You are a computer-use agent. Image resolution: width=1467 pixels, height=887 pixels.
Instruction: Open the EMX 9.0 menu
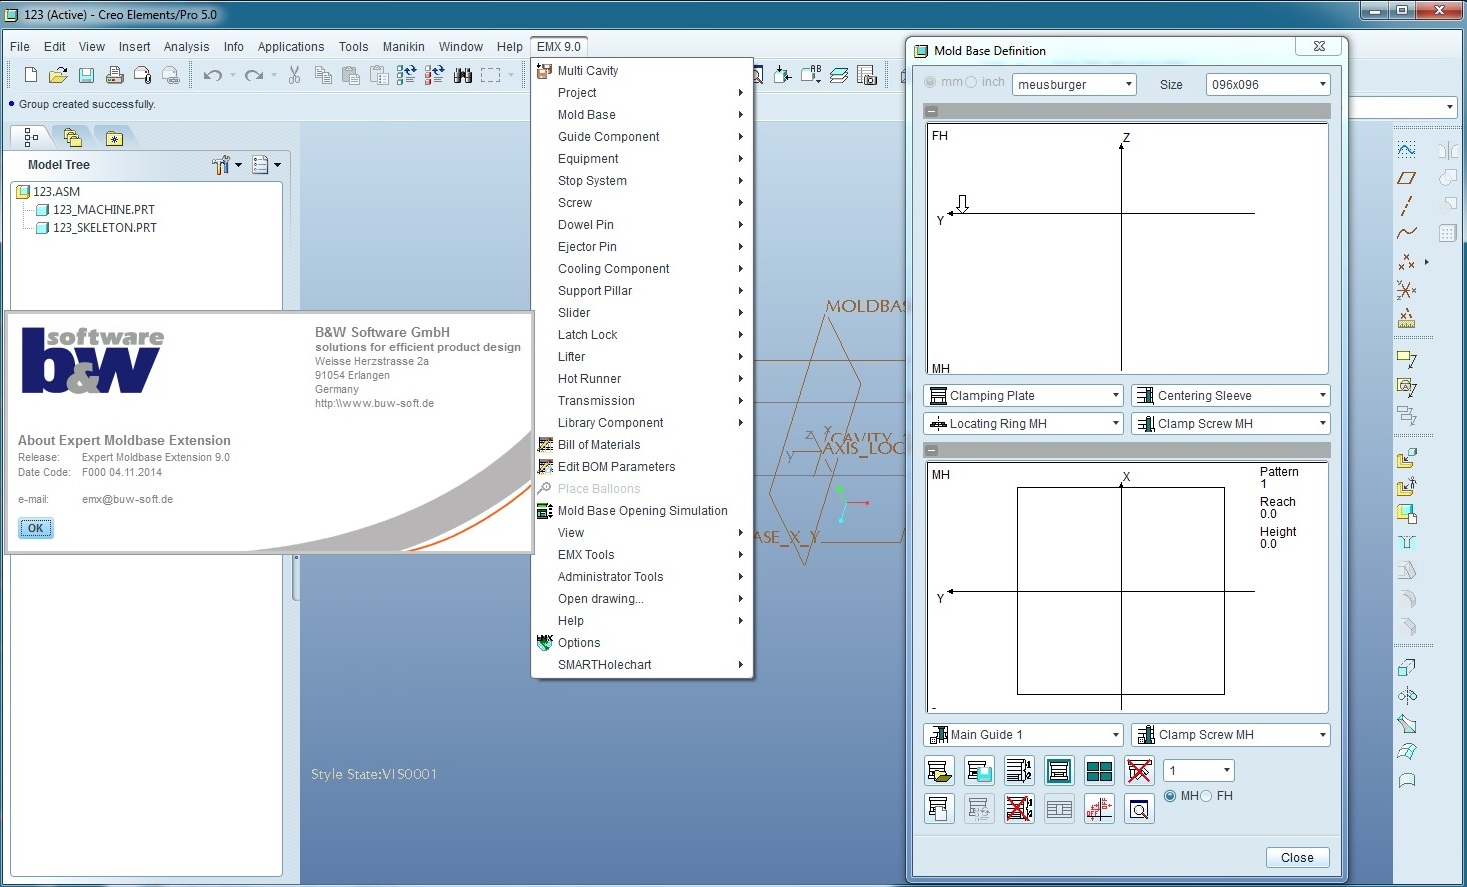(558, 47)
